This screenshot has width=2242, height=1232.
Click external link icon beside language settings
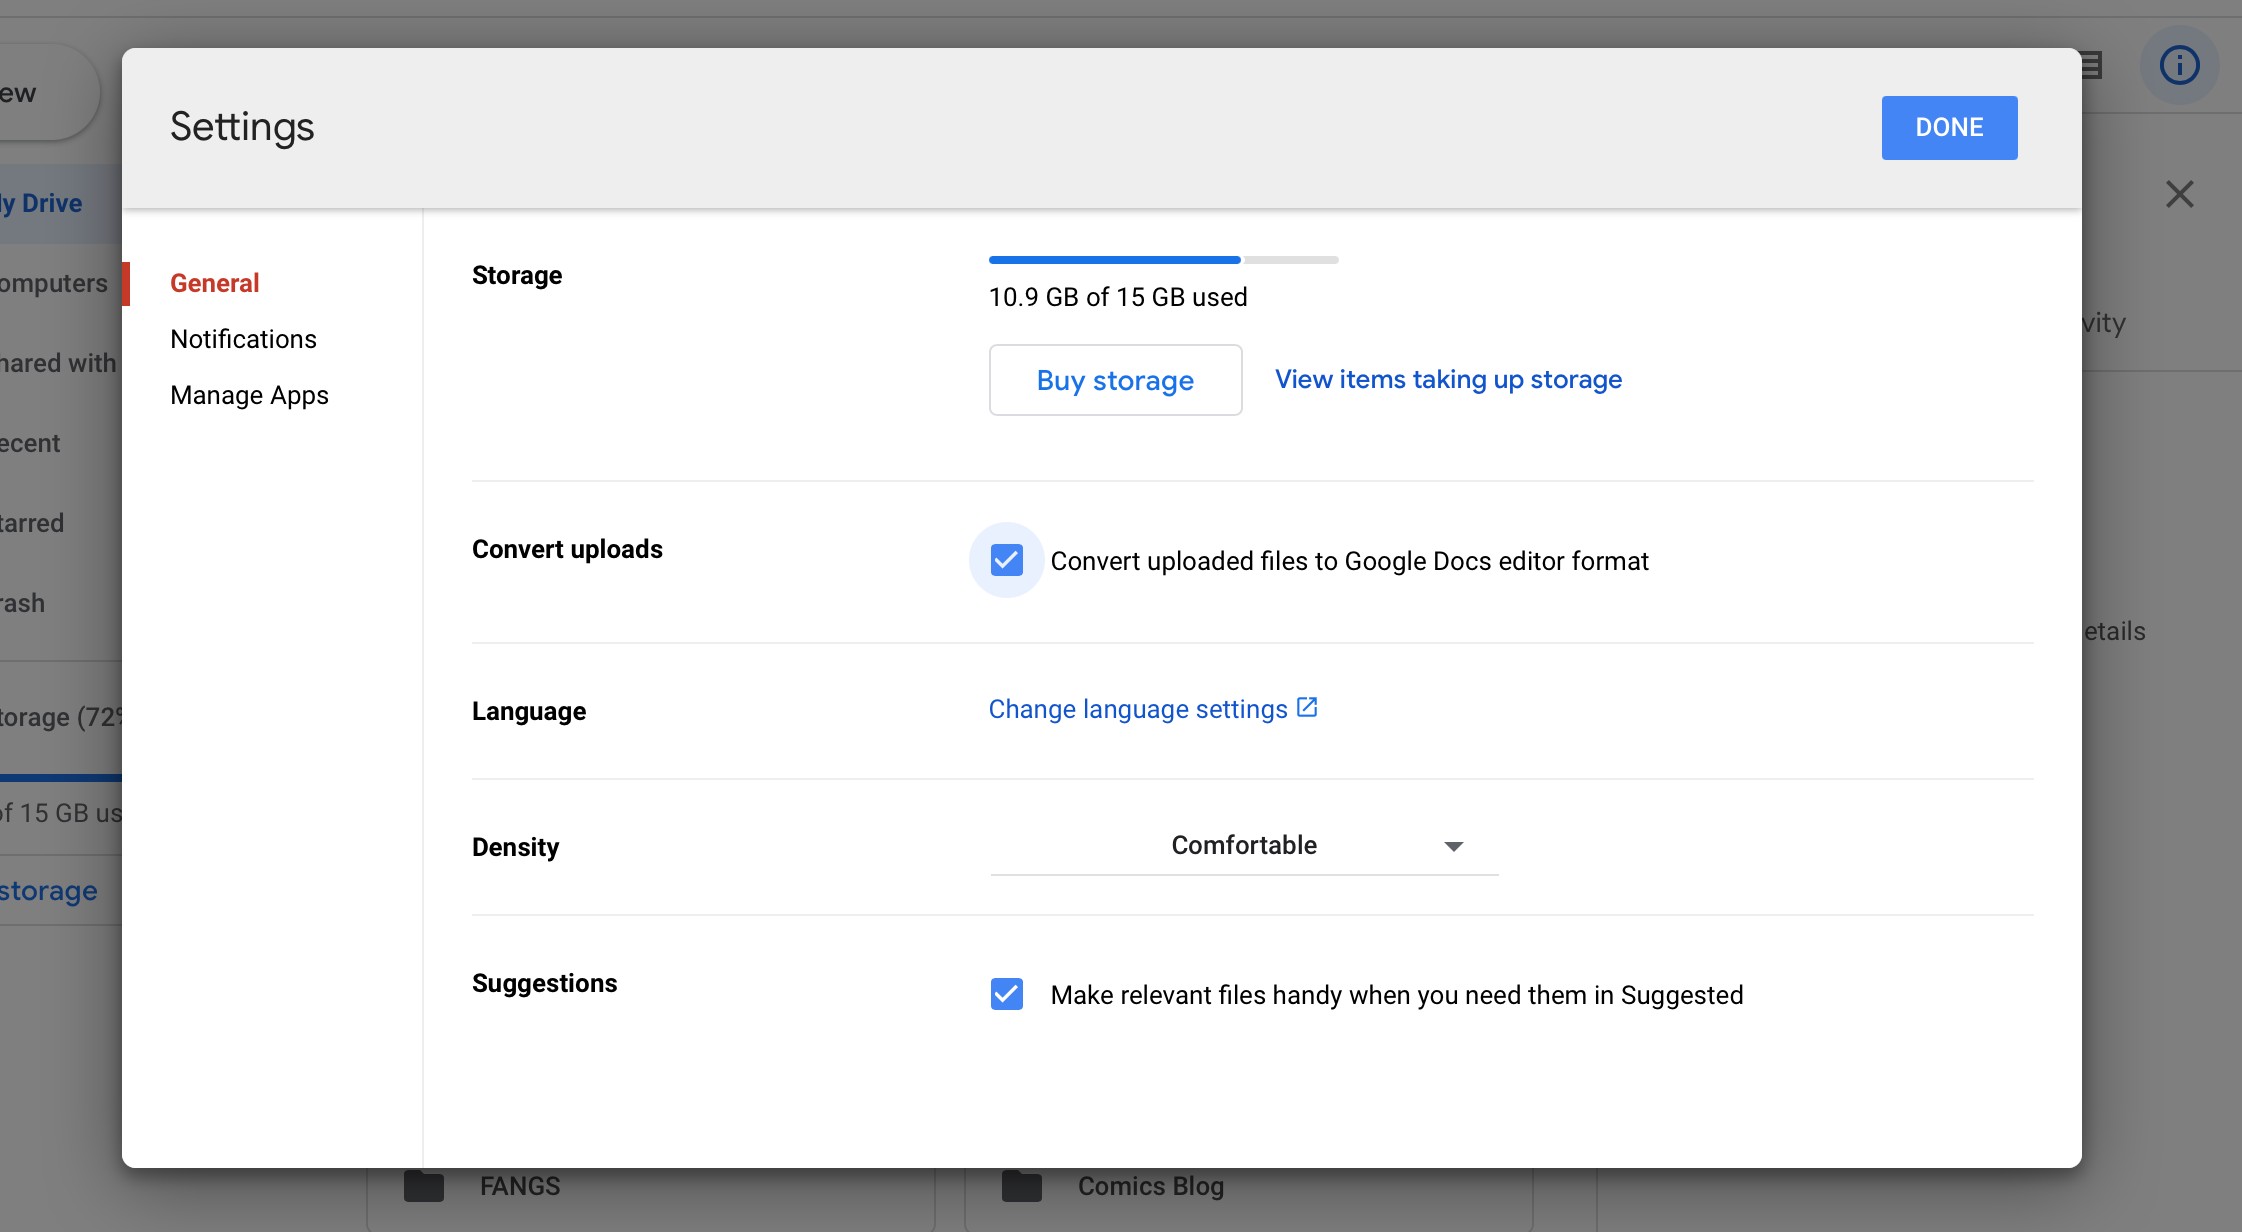[x=1307, y=707]
